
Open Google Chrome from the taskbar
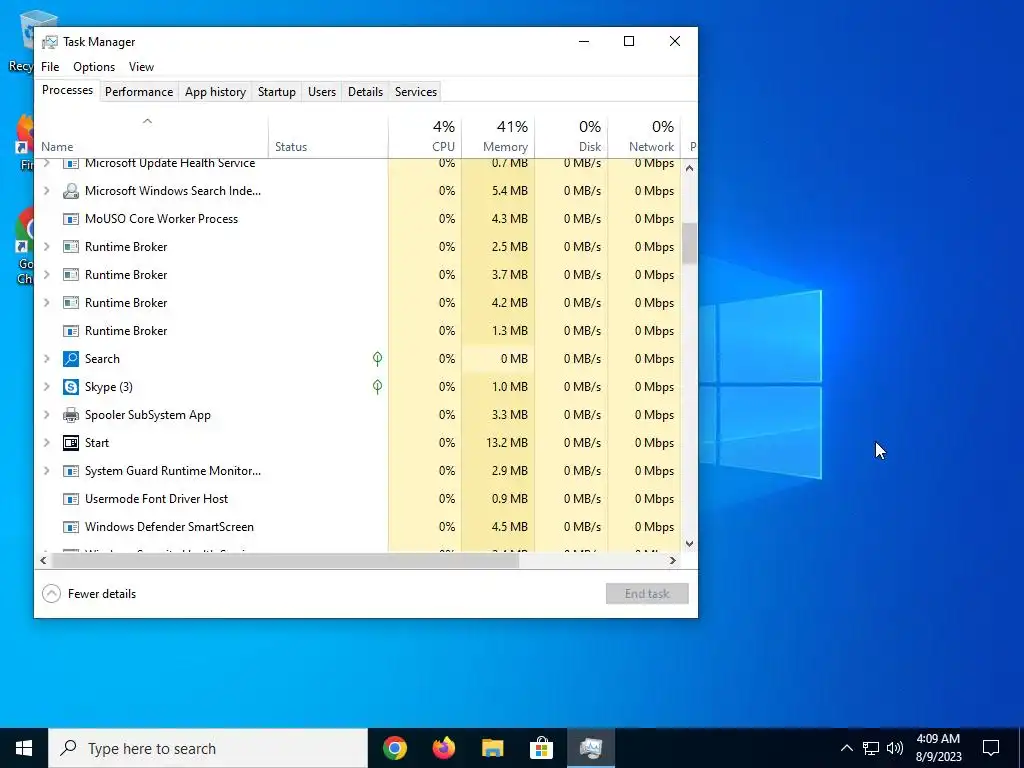(394, 748)
